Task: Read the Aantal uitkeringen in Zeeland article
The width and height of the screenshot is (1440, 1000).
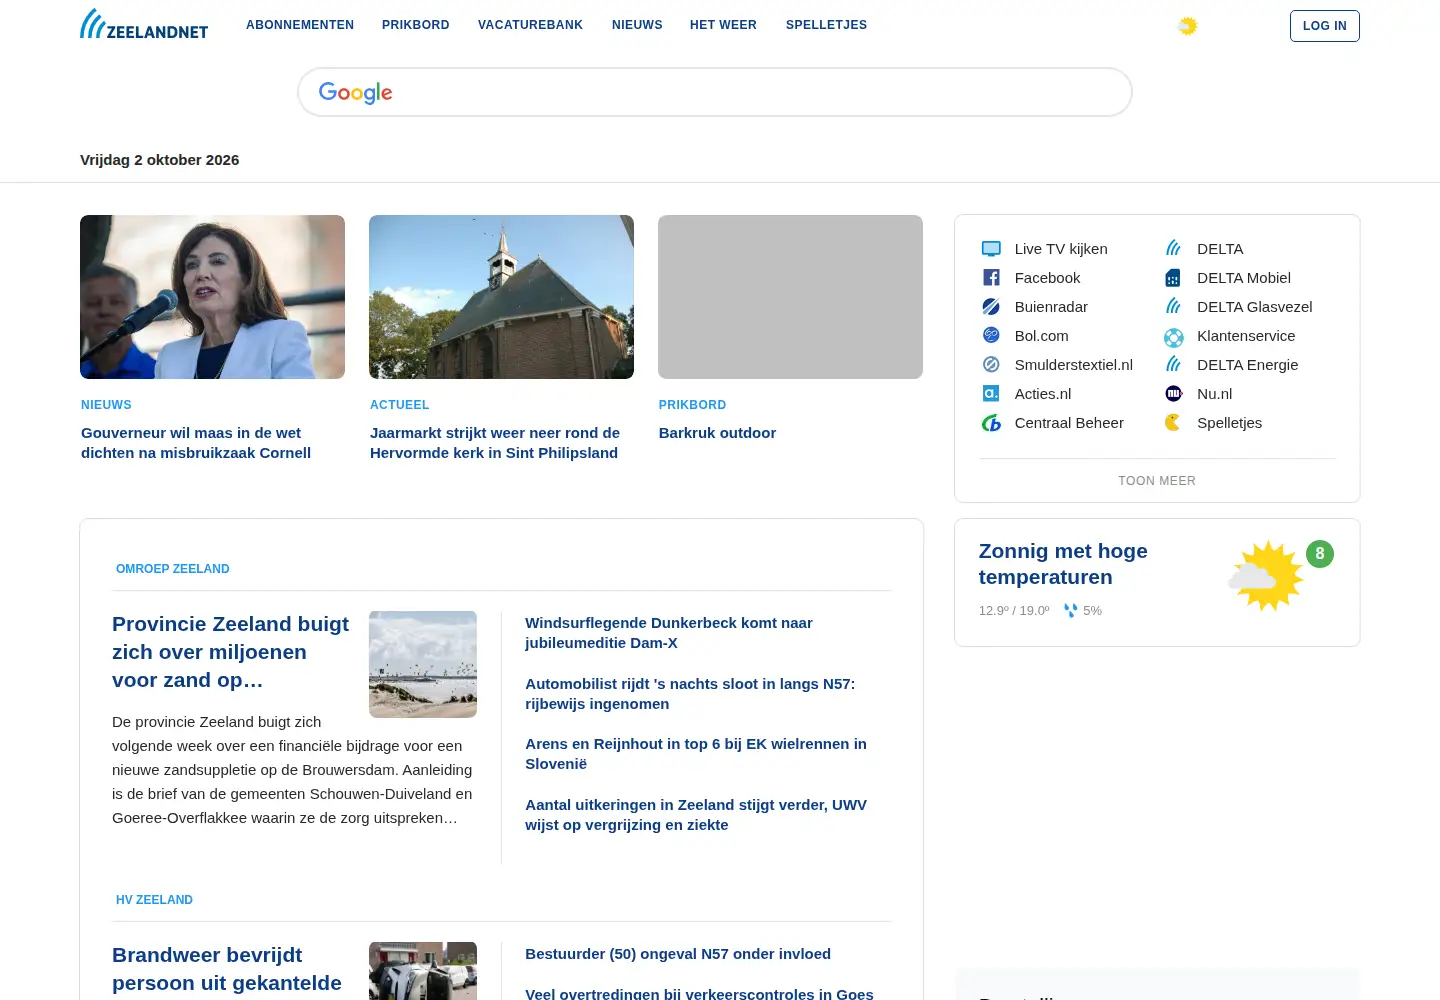Action: coord(696,815)
